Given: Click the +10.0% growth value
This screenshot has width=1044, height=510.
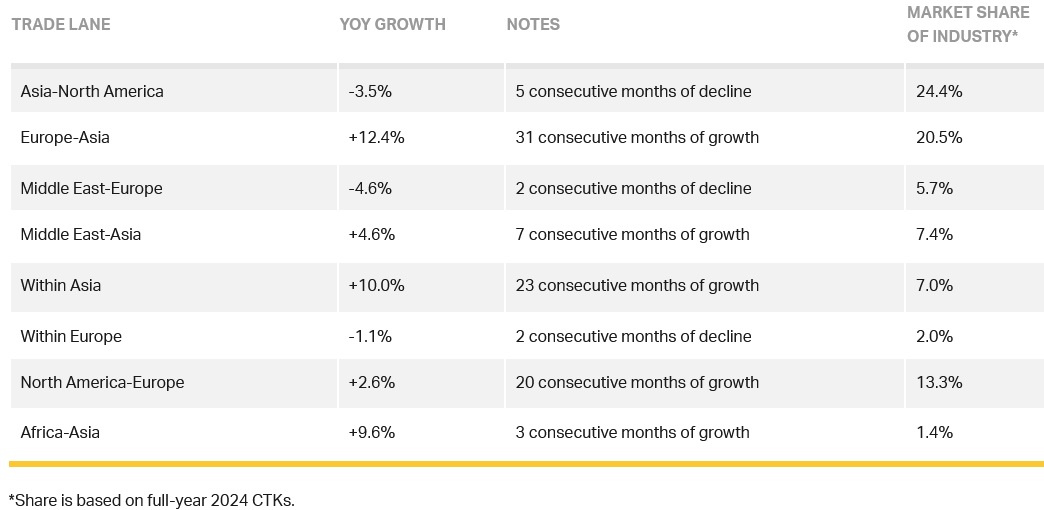Looking at the screenshot, I should [x=376, y=285].
